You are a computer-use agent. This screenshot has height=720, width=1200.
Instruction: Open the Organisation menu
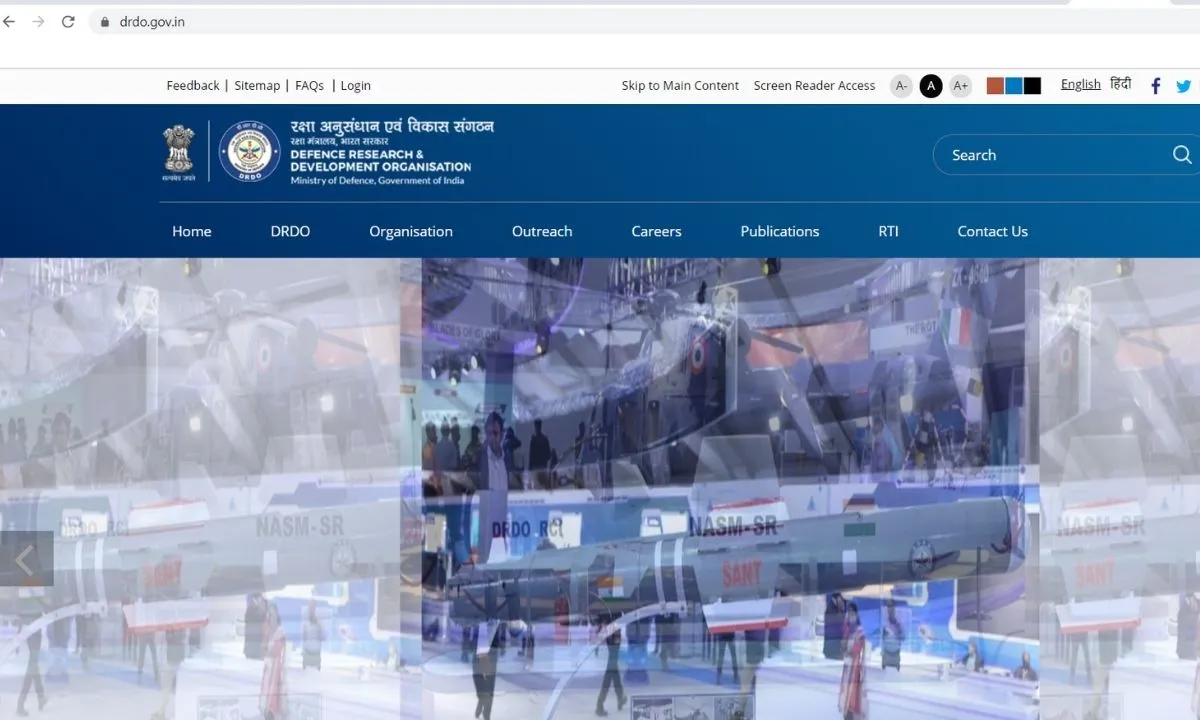coord(411,231)
